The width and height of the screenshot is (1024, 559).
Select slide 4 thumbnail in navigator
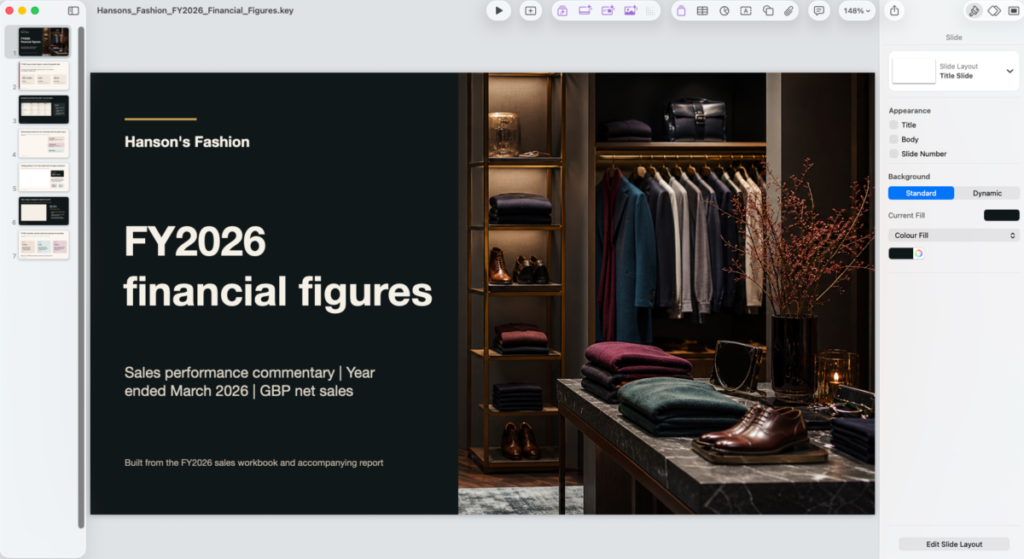pyautogui.click(x=43, y=143)
